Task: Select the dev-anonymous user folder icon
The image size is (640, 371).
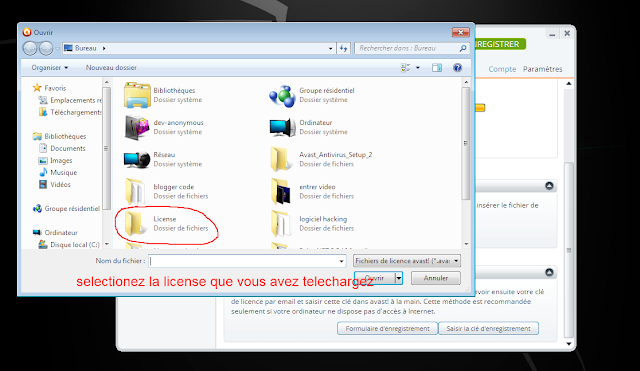Action: [137, 127]
